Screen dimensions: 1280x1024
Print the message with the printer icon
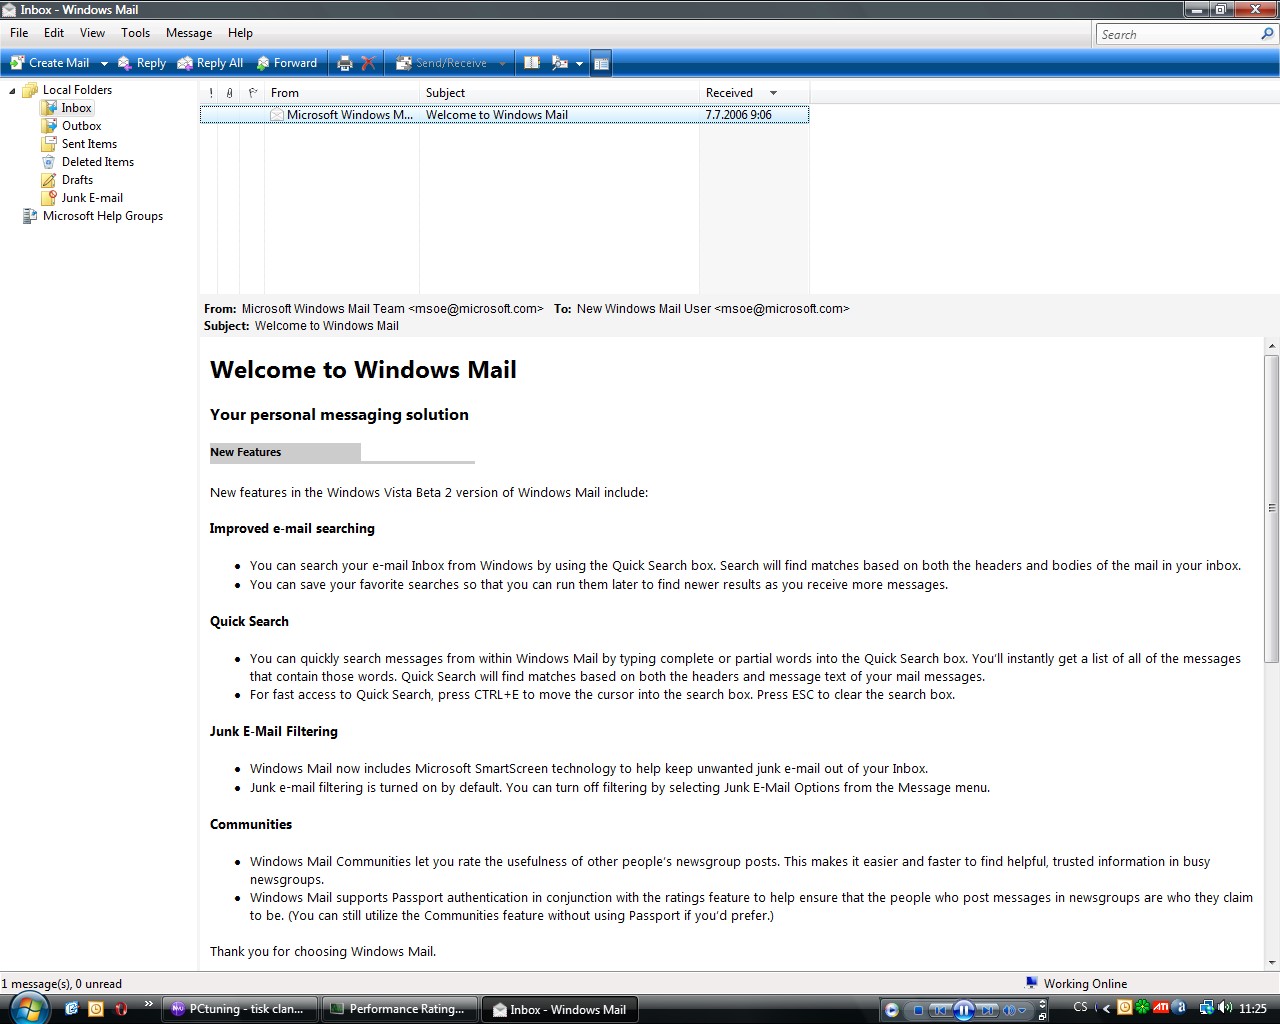point(345,63)
